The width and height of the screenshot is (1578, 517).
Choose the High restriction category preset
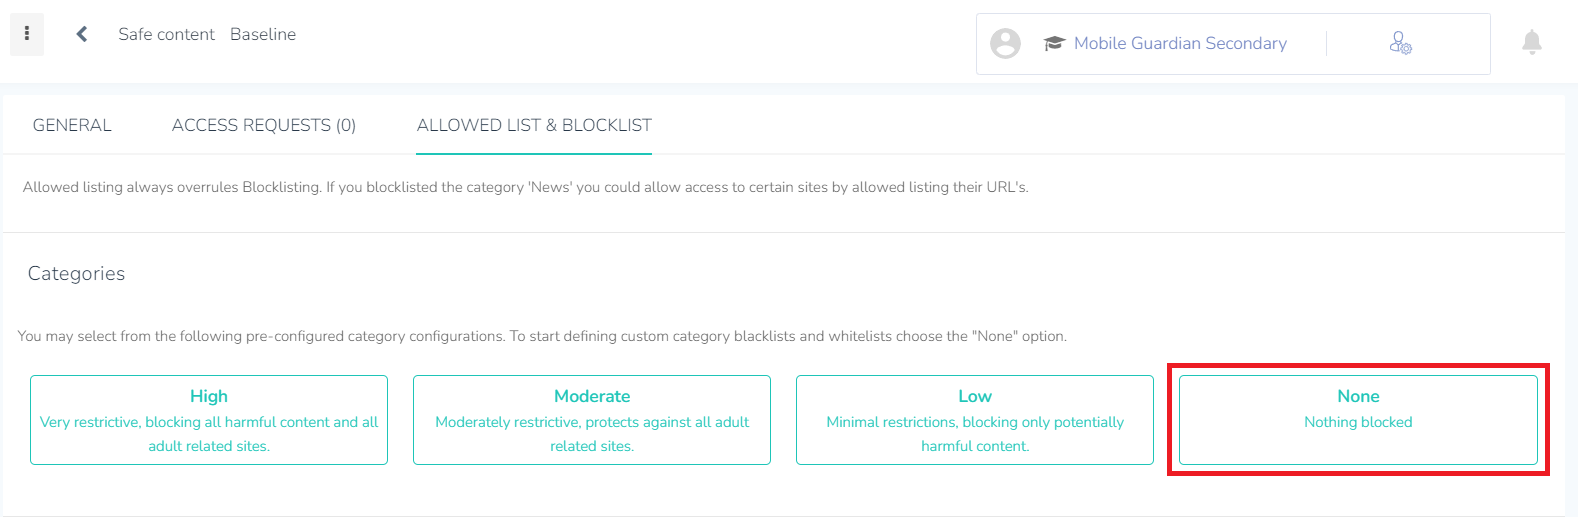[x=209, y=420]
